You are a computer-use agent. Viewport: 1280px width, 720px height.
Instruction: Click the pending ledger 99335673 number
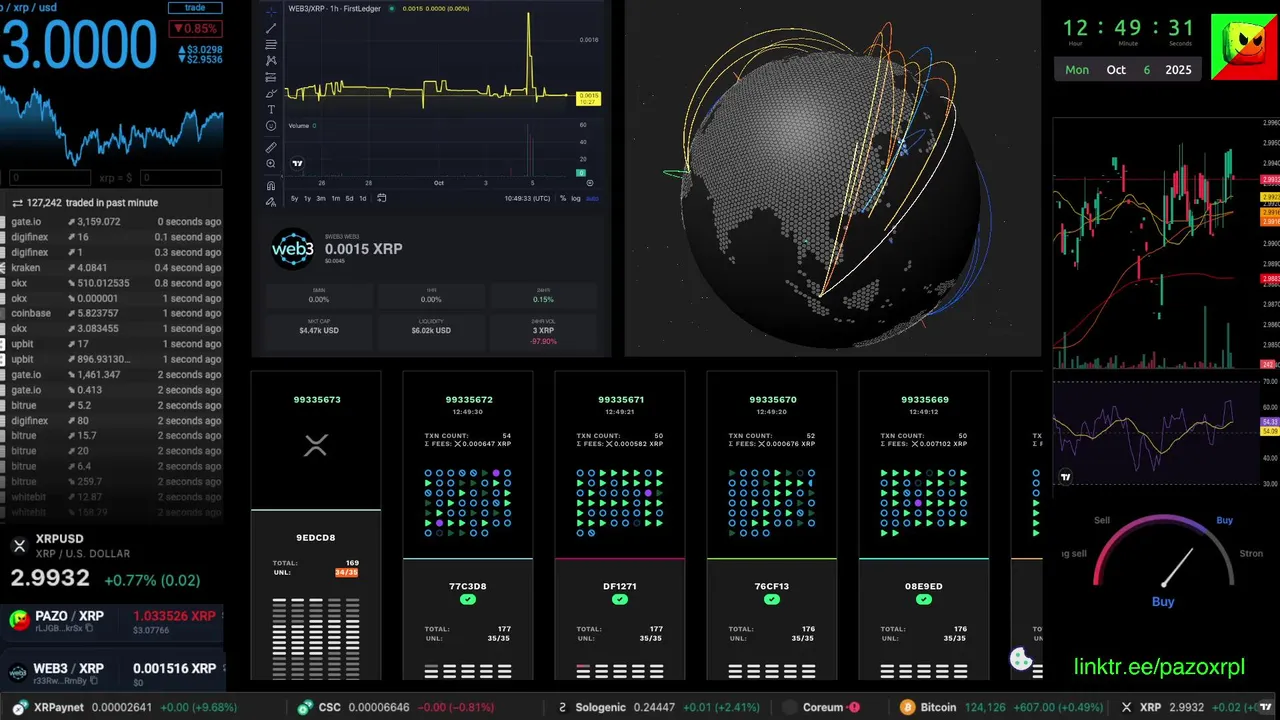(x=317, y=399)
